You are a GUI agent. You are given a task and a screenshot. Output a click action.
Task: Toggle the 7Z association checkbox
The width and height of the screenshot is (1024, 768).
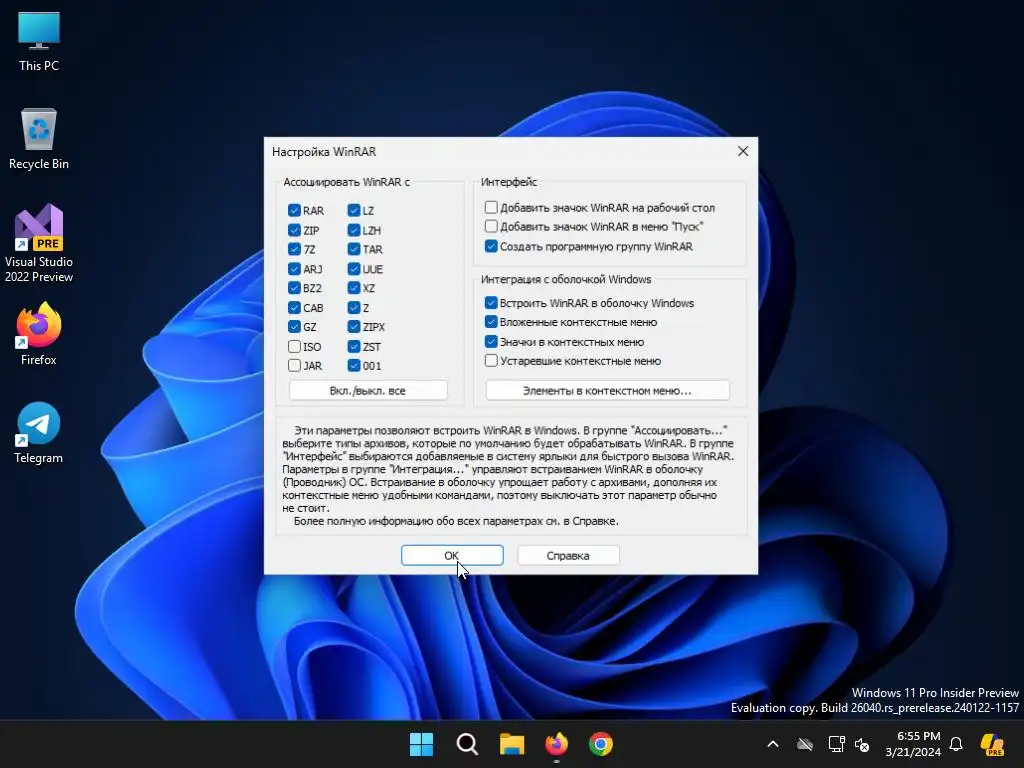pos(294,249)
